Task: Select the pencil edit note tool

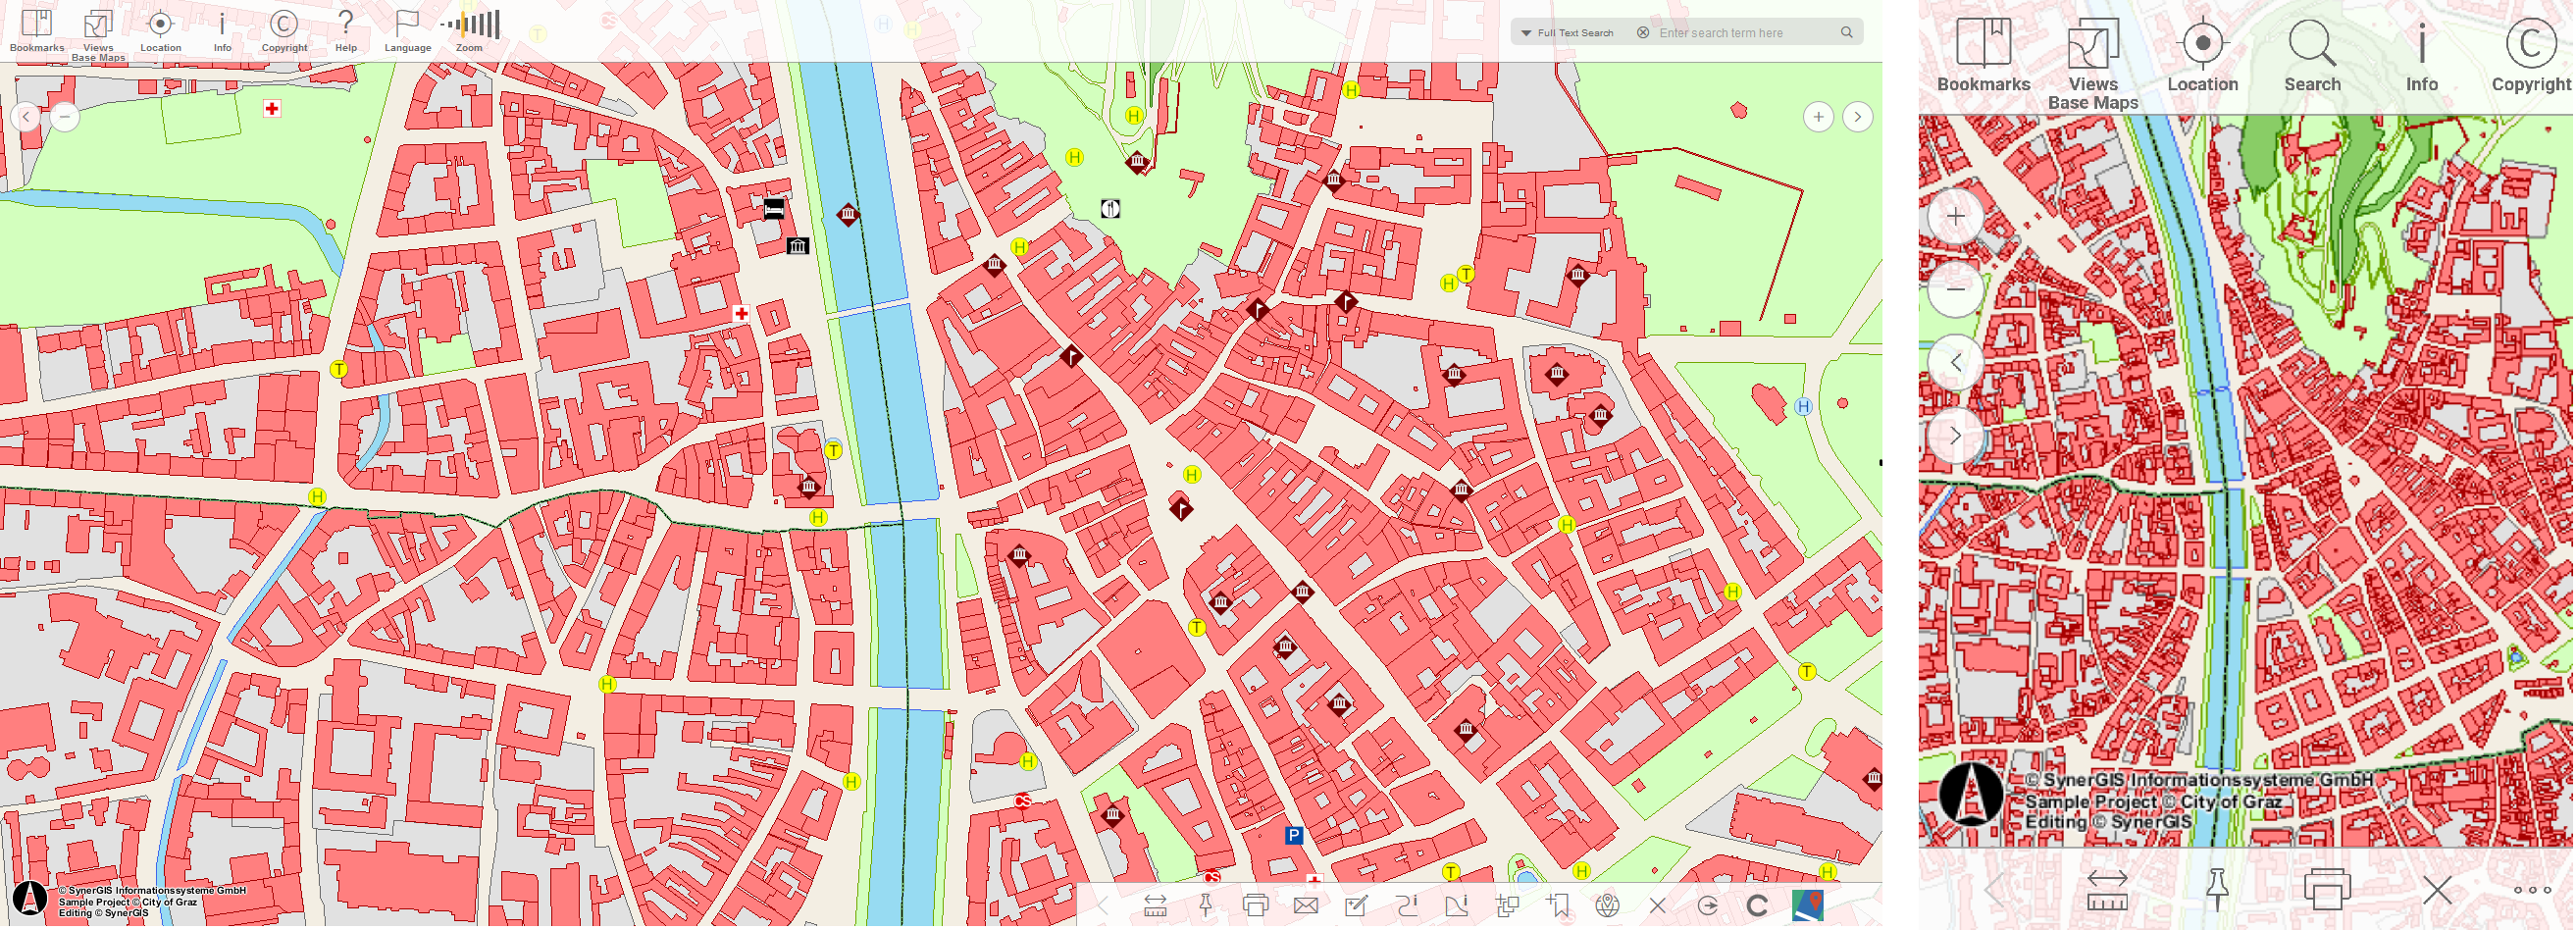Action: click(1357, 906)
